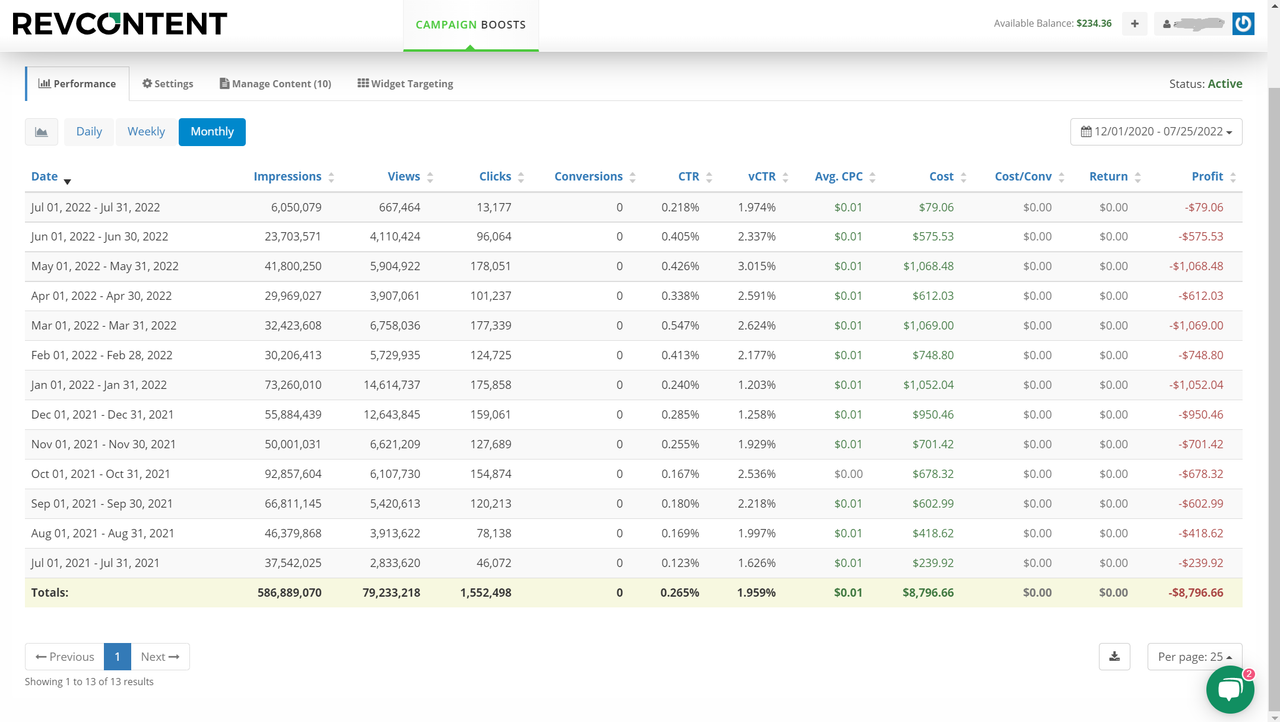
Task: Sort table by Impressions column
Action: [x=294, y=177]
